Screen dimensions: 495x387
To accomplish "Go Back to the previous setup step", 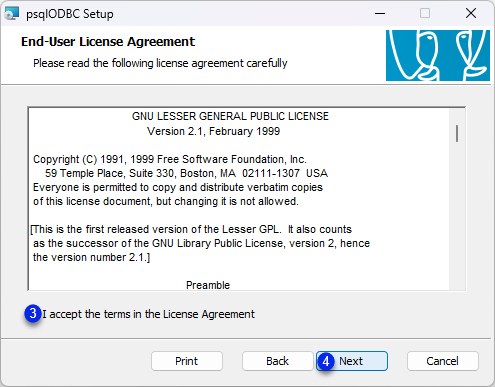I will [278, 361].
